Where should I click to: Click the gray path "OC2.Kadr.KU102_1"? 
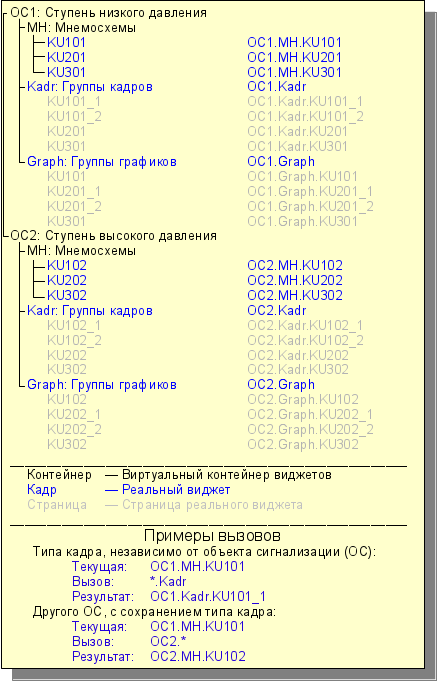305,326
